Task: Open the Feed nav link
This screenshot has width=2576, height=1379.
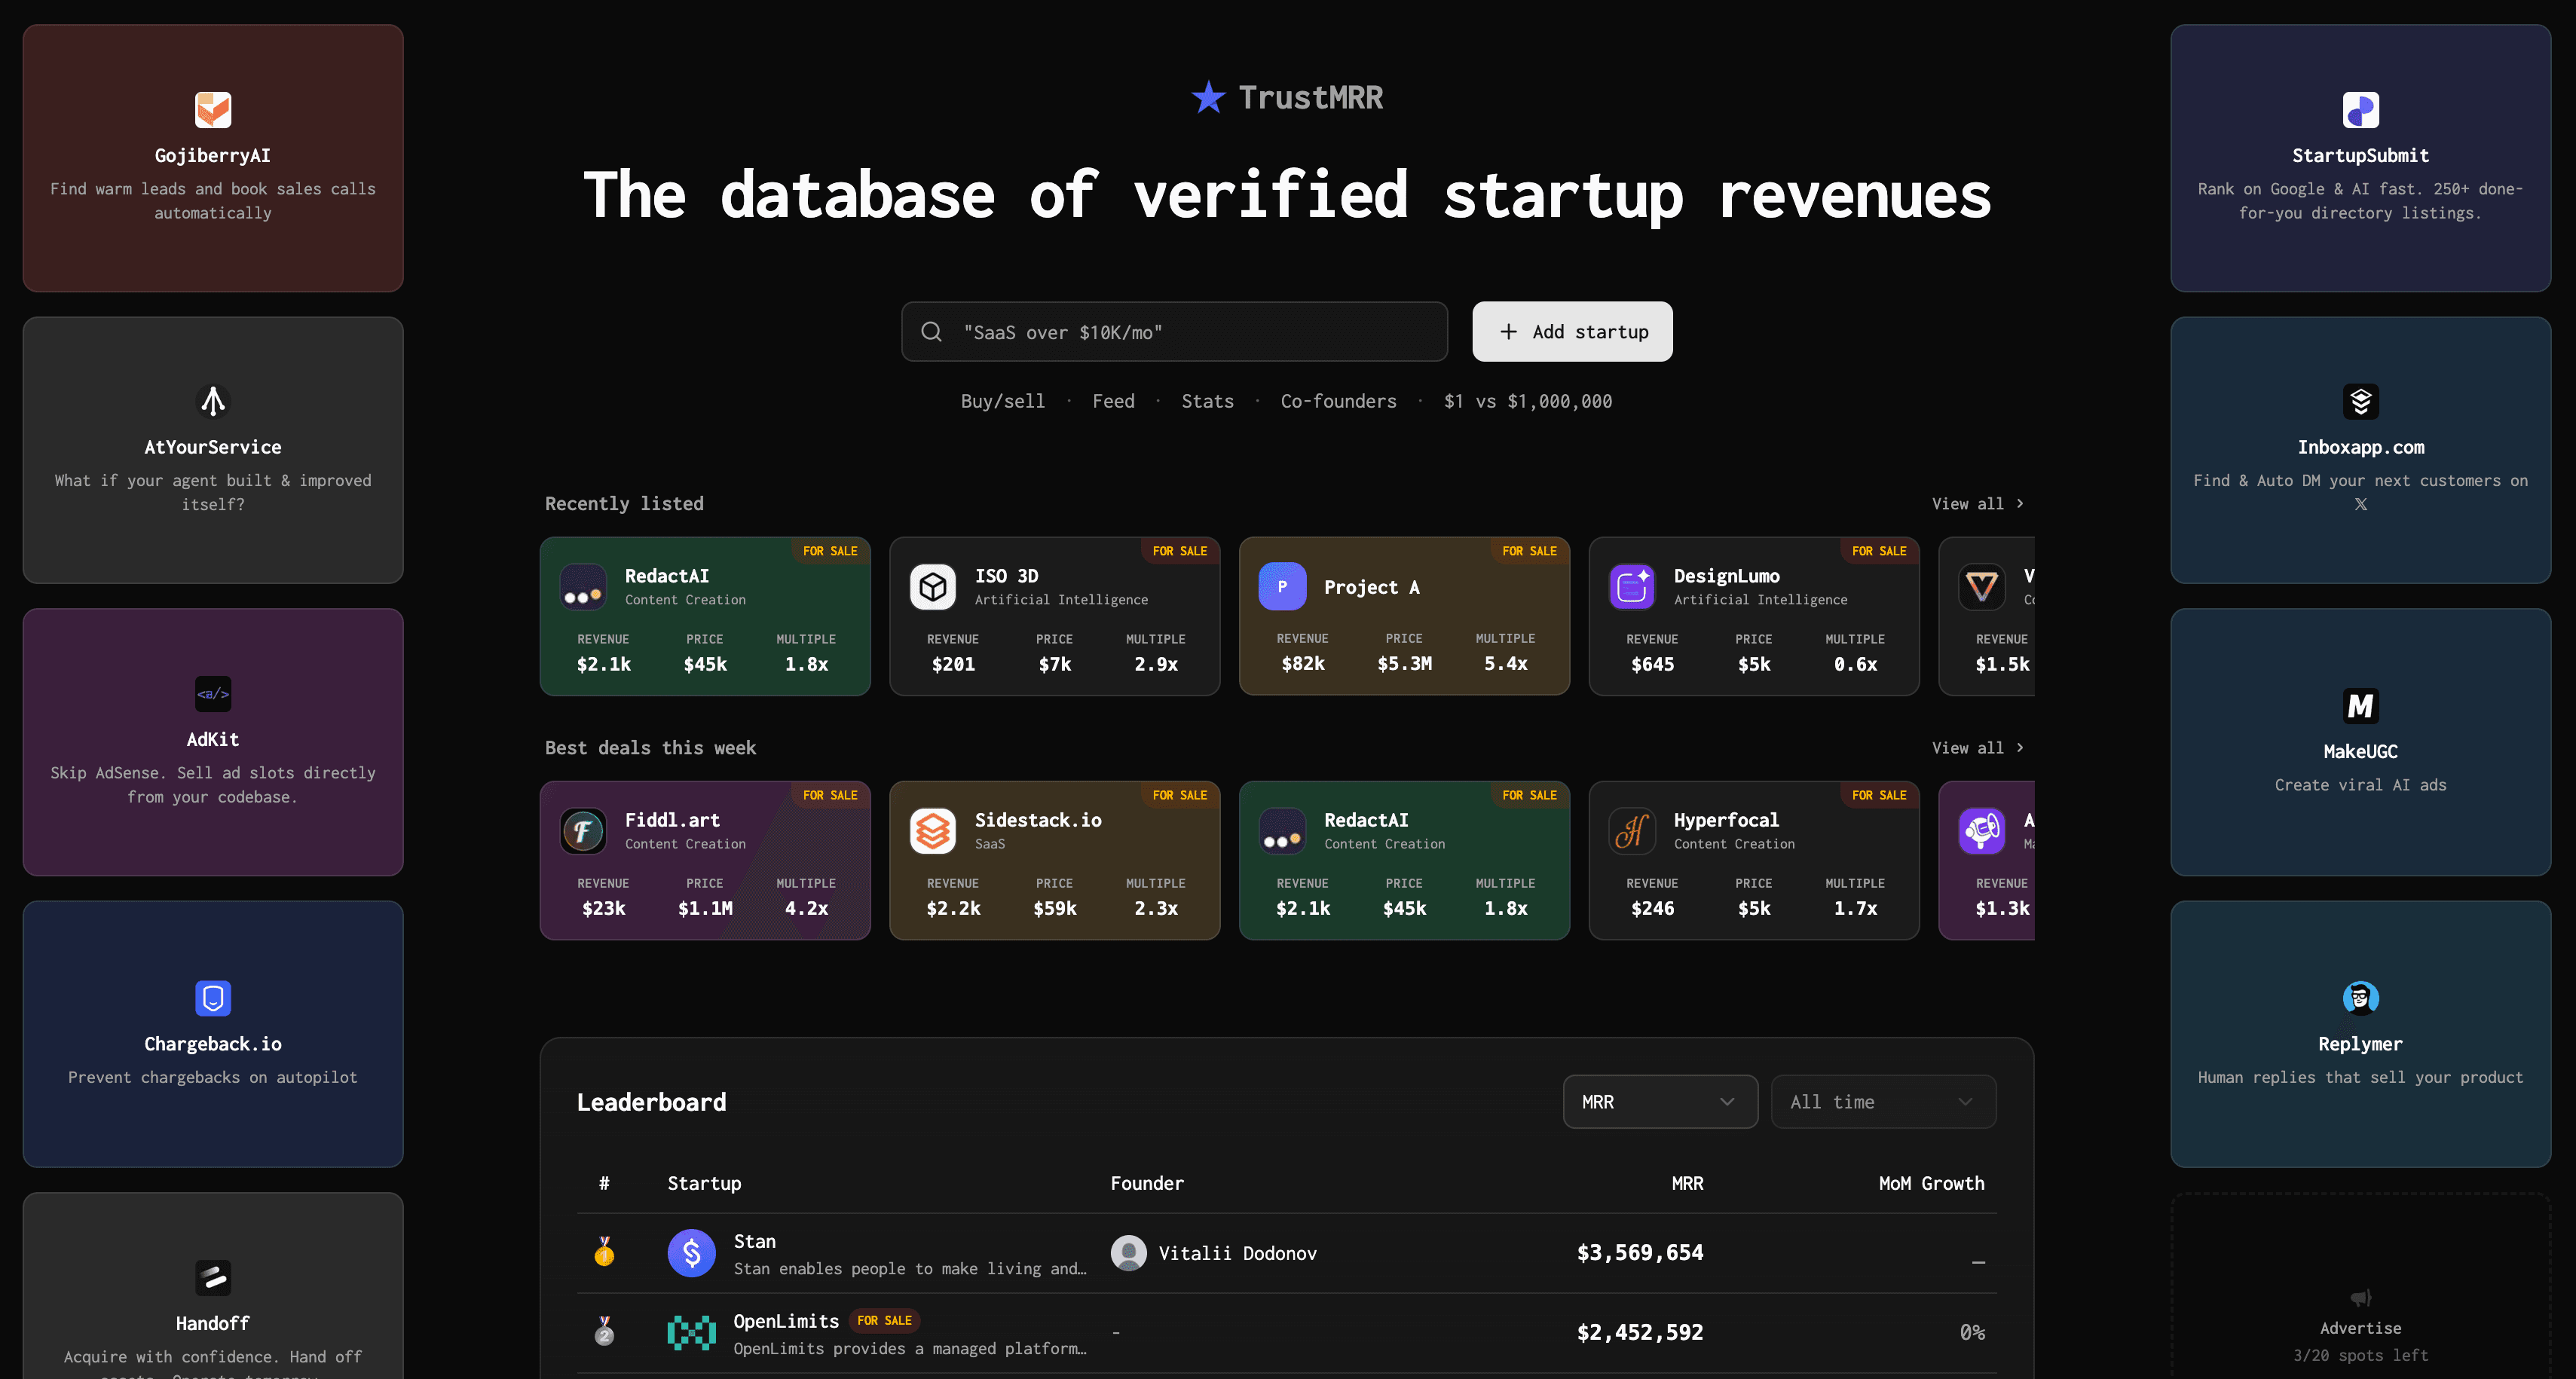Action: click(x=1114, y=401)
